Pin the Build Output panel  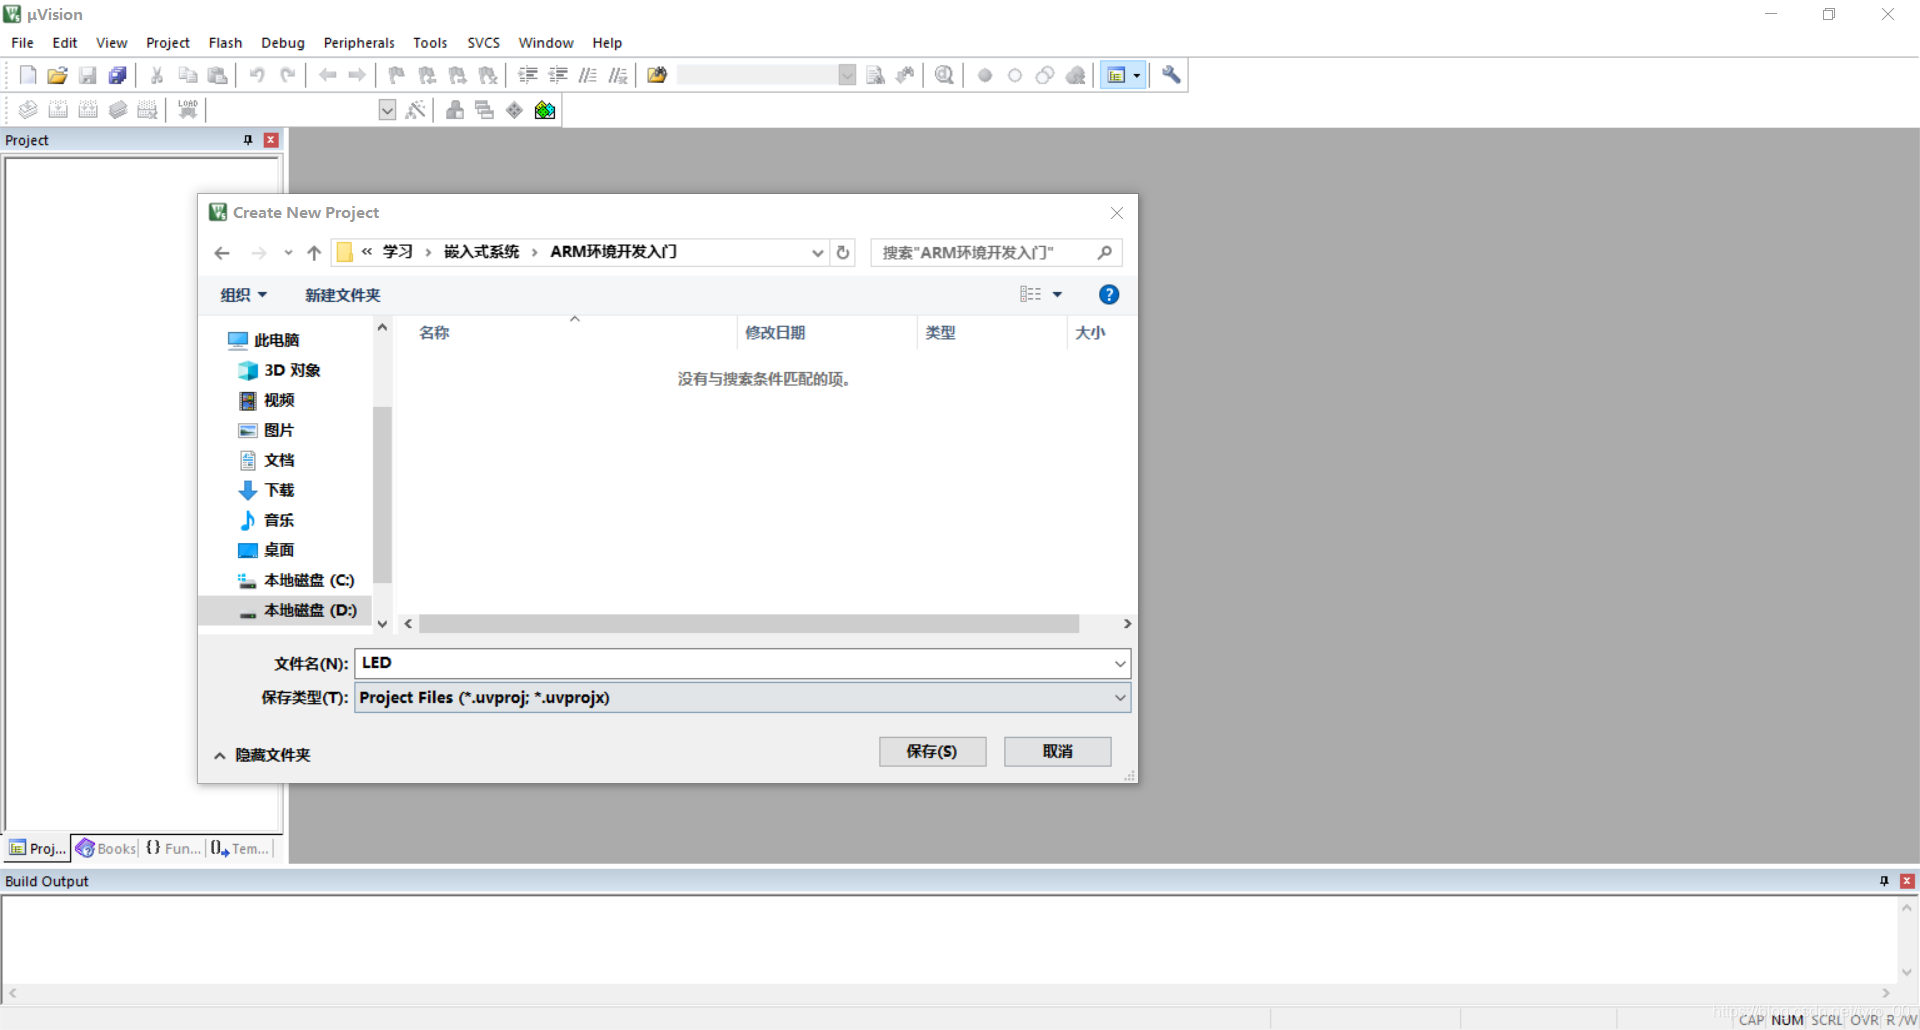tap(1884, 881)
